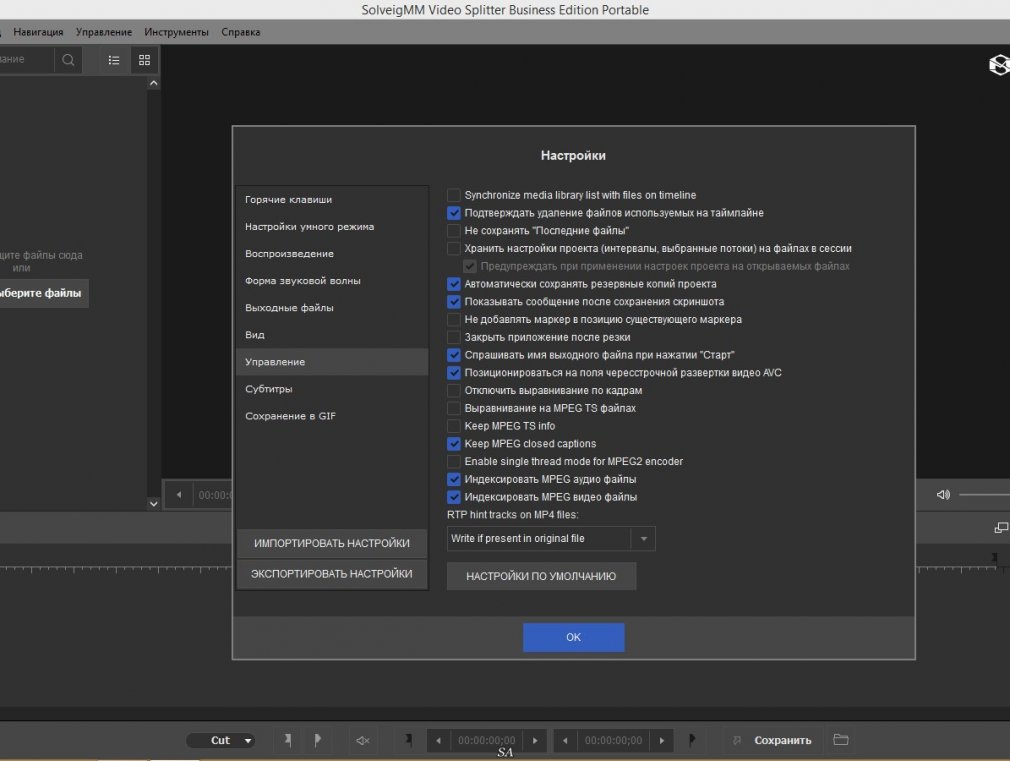Open Вид settings section
This screenshot has height=761, width=1010.
332,335
